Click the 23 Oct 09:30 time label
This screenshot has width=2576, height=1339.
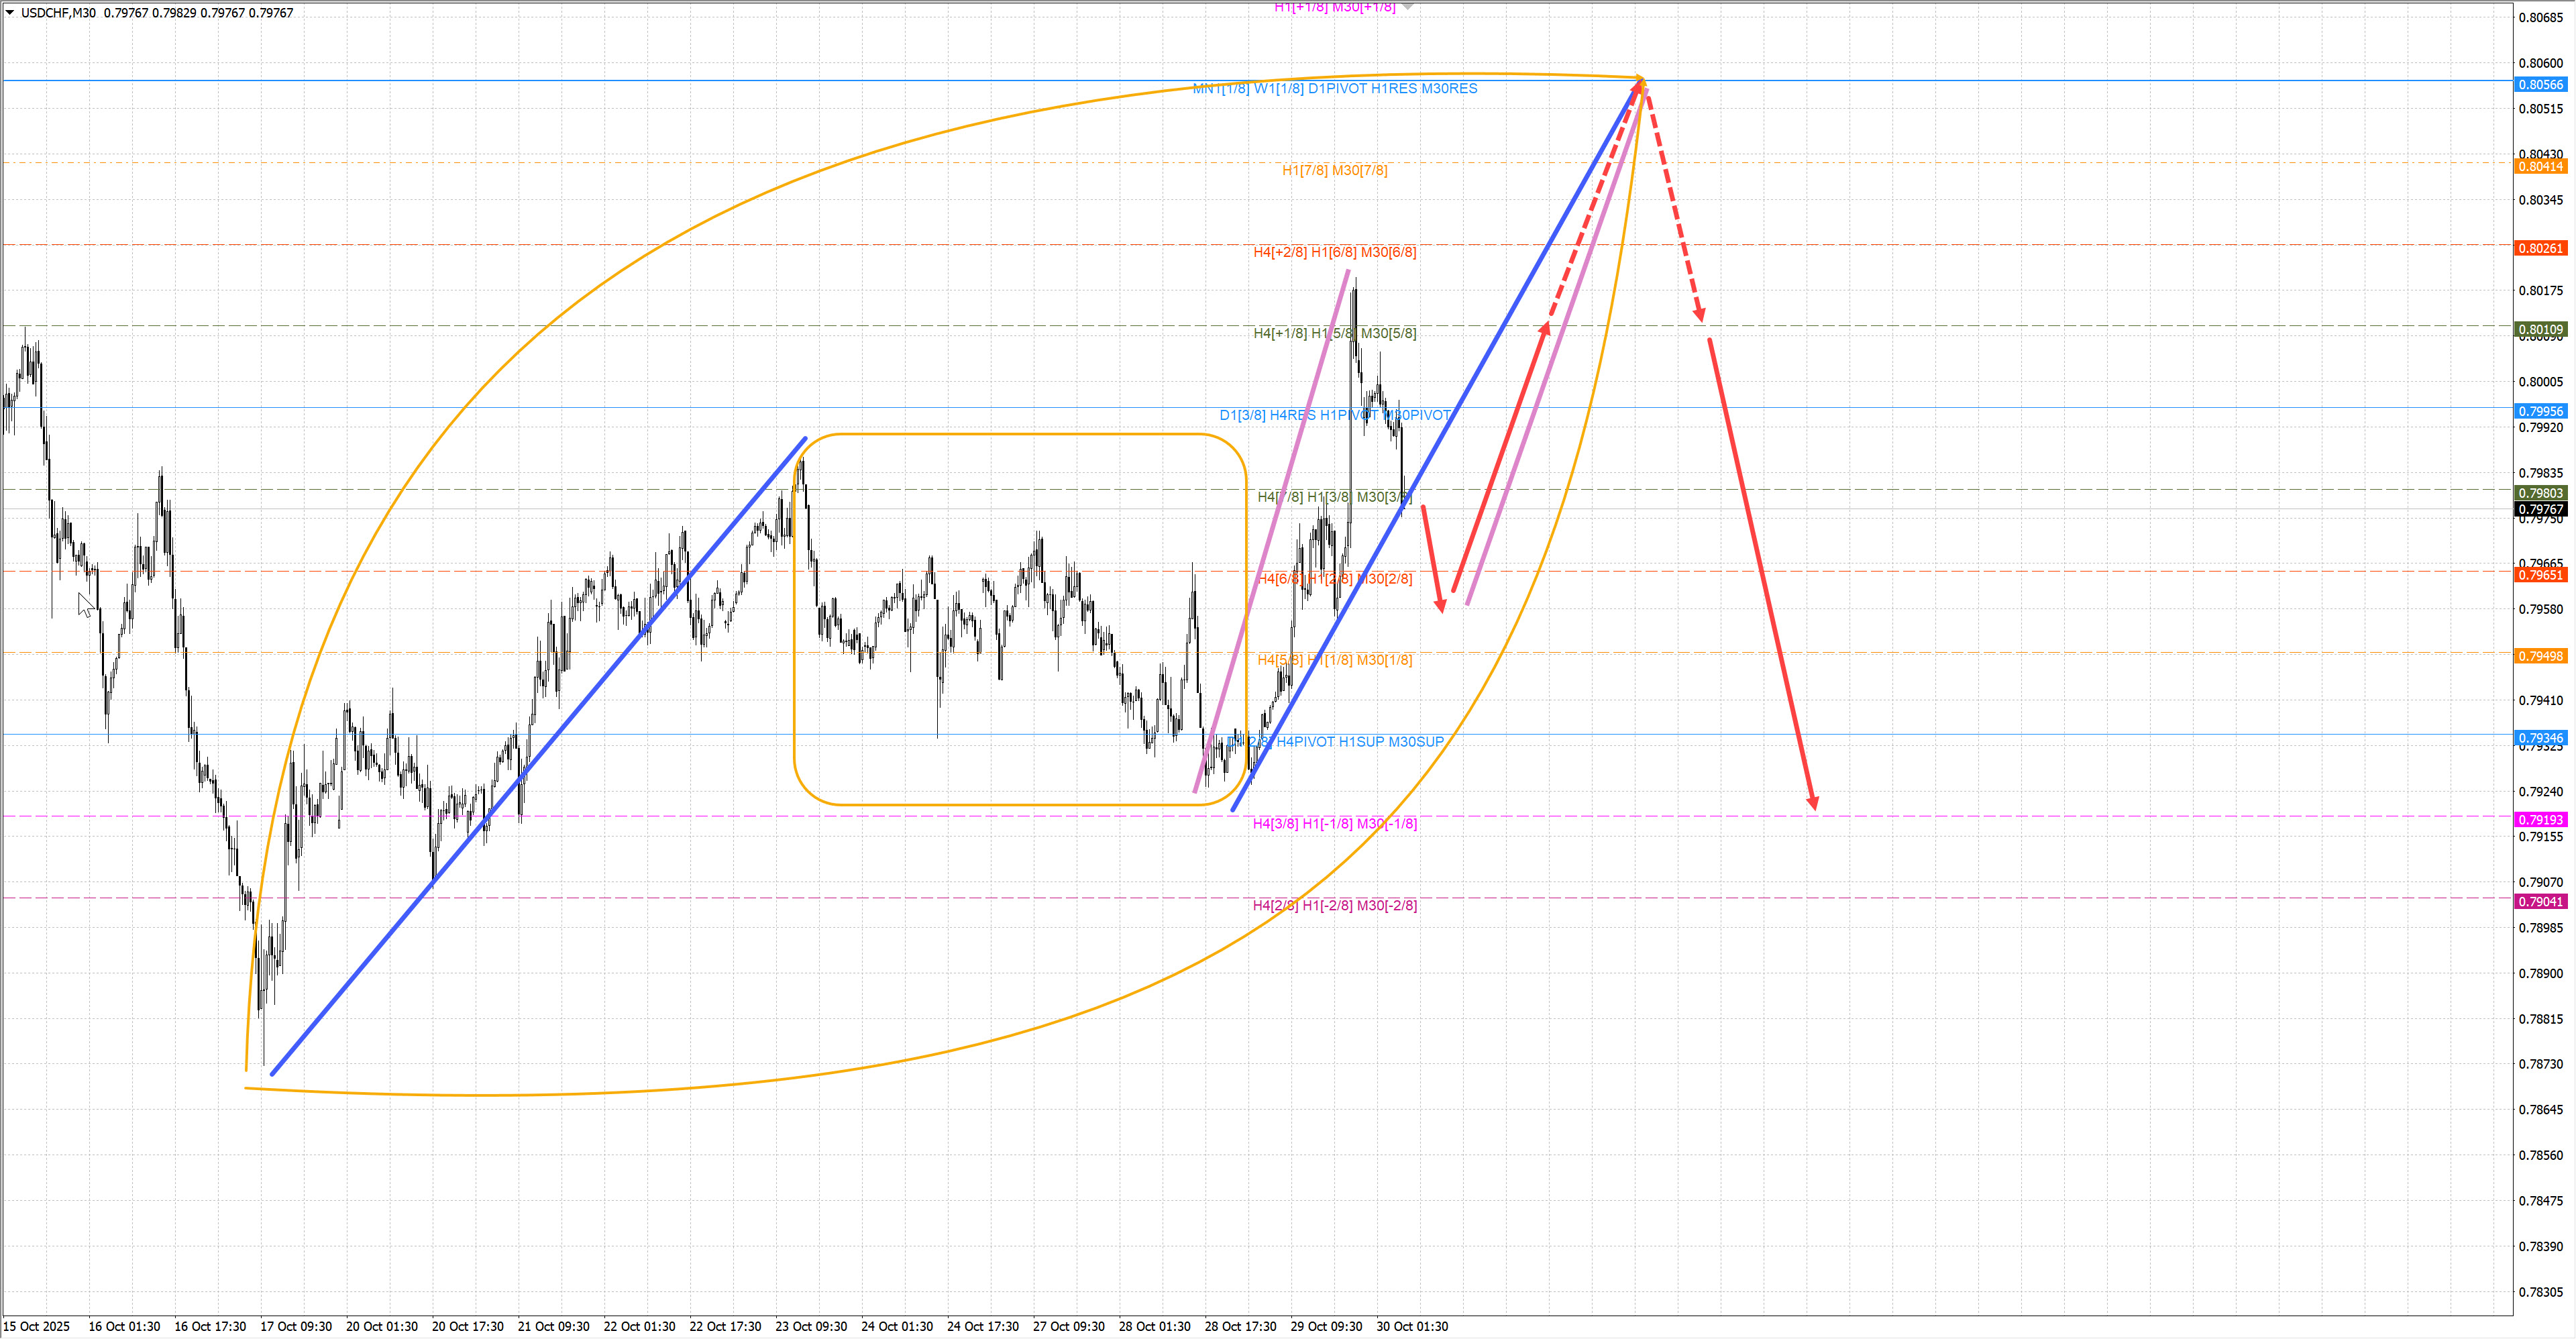811,1327
